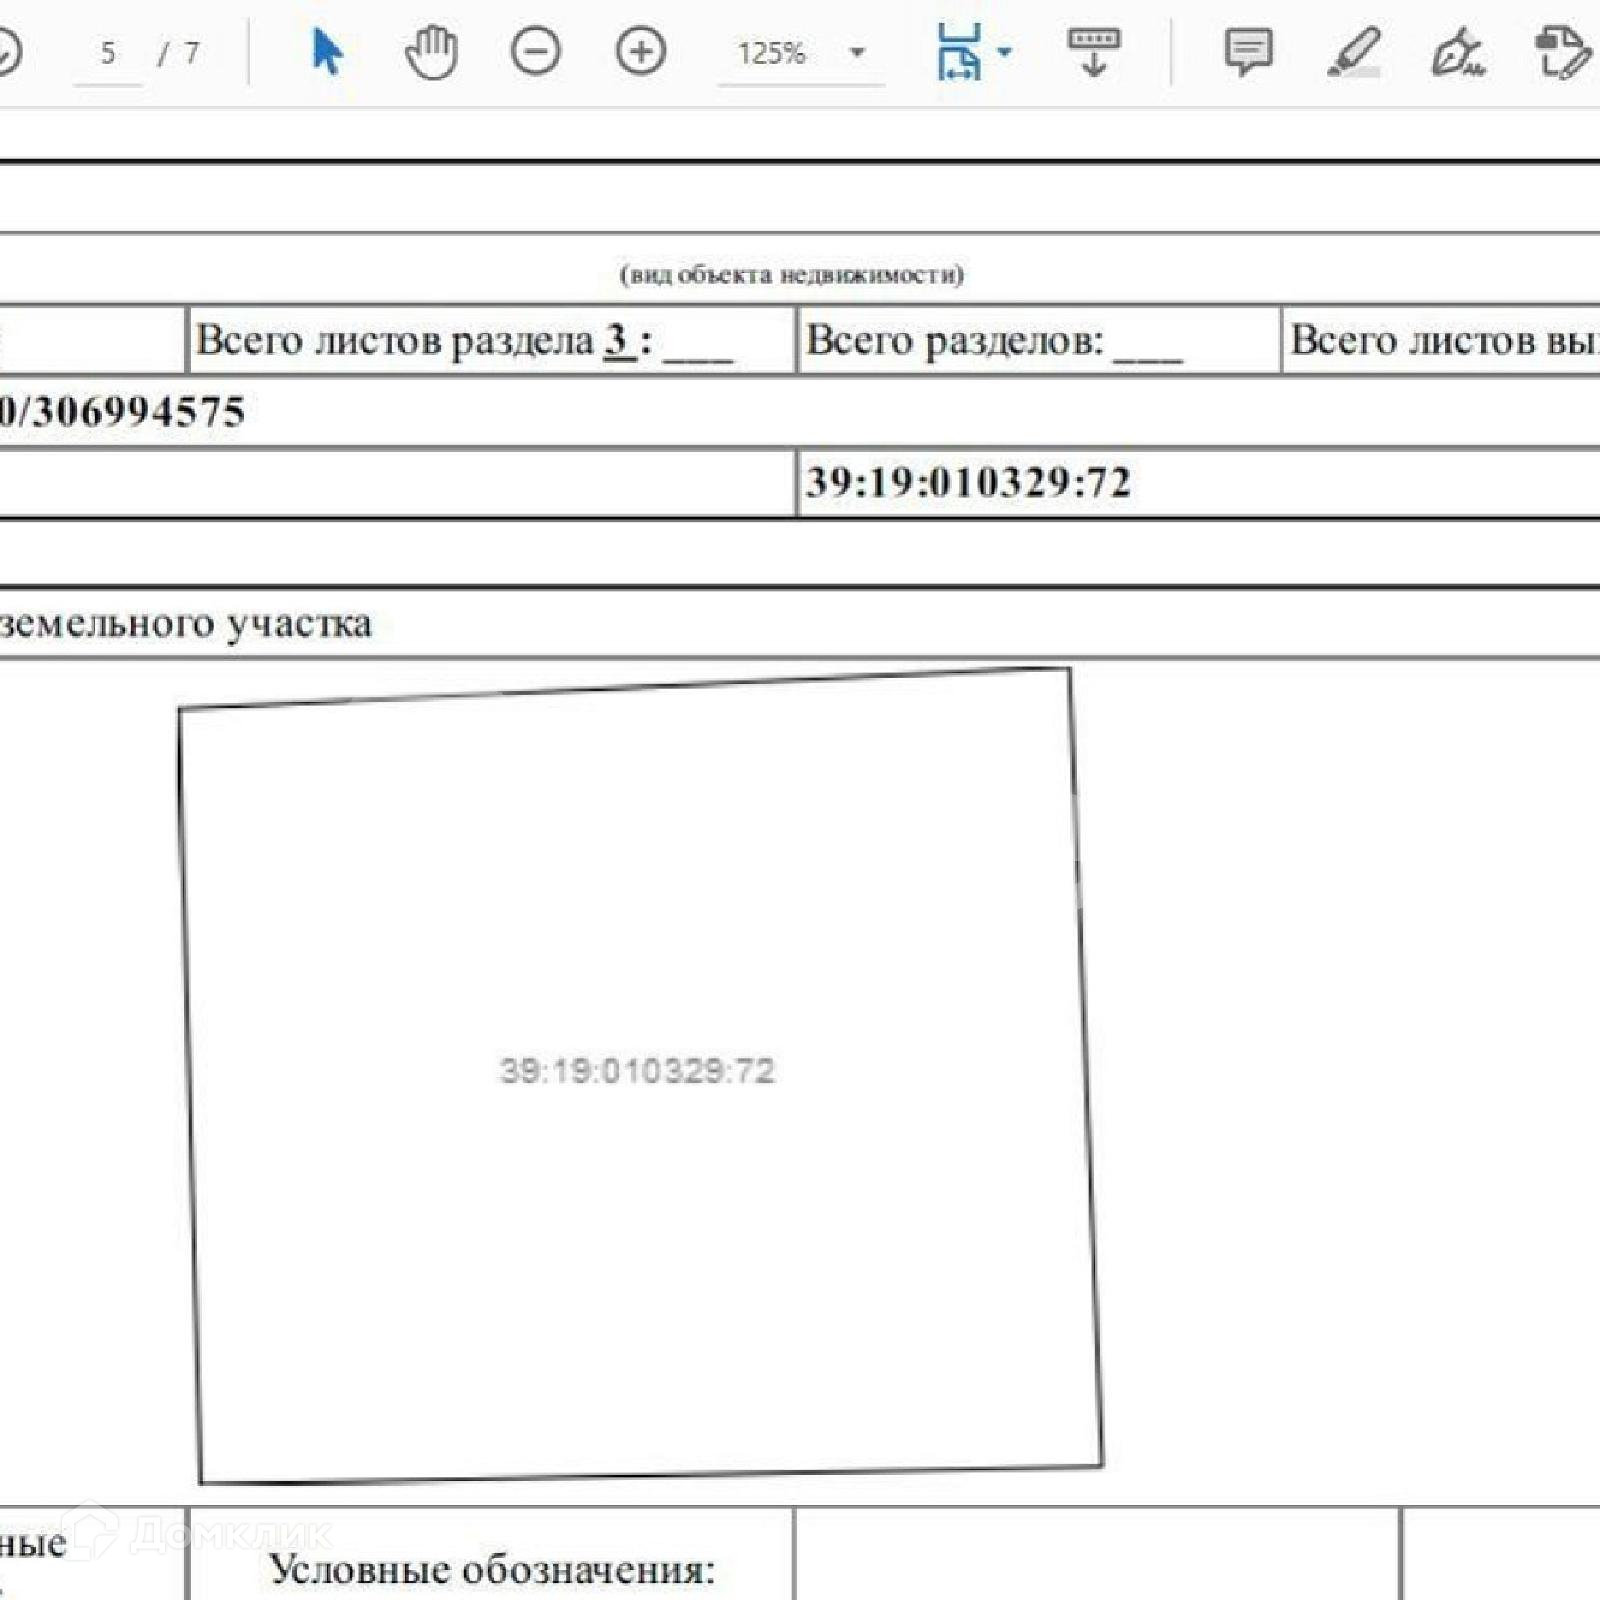Click the text 'Условные обозначения:'

click(x=493, y=1569)
